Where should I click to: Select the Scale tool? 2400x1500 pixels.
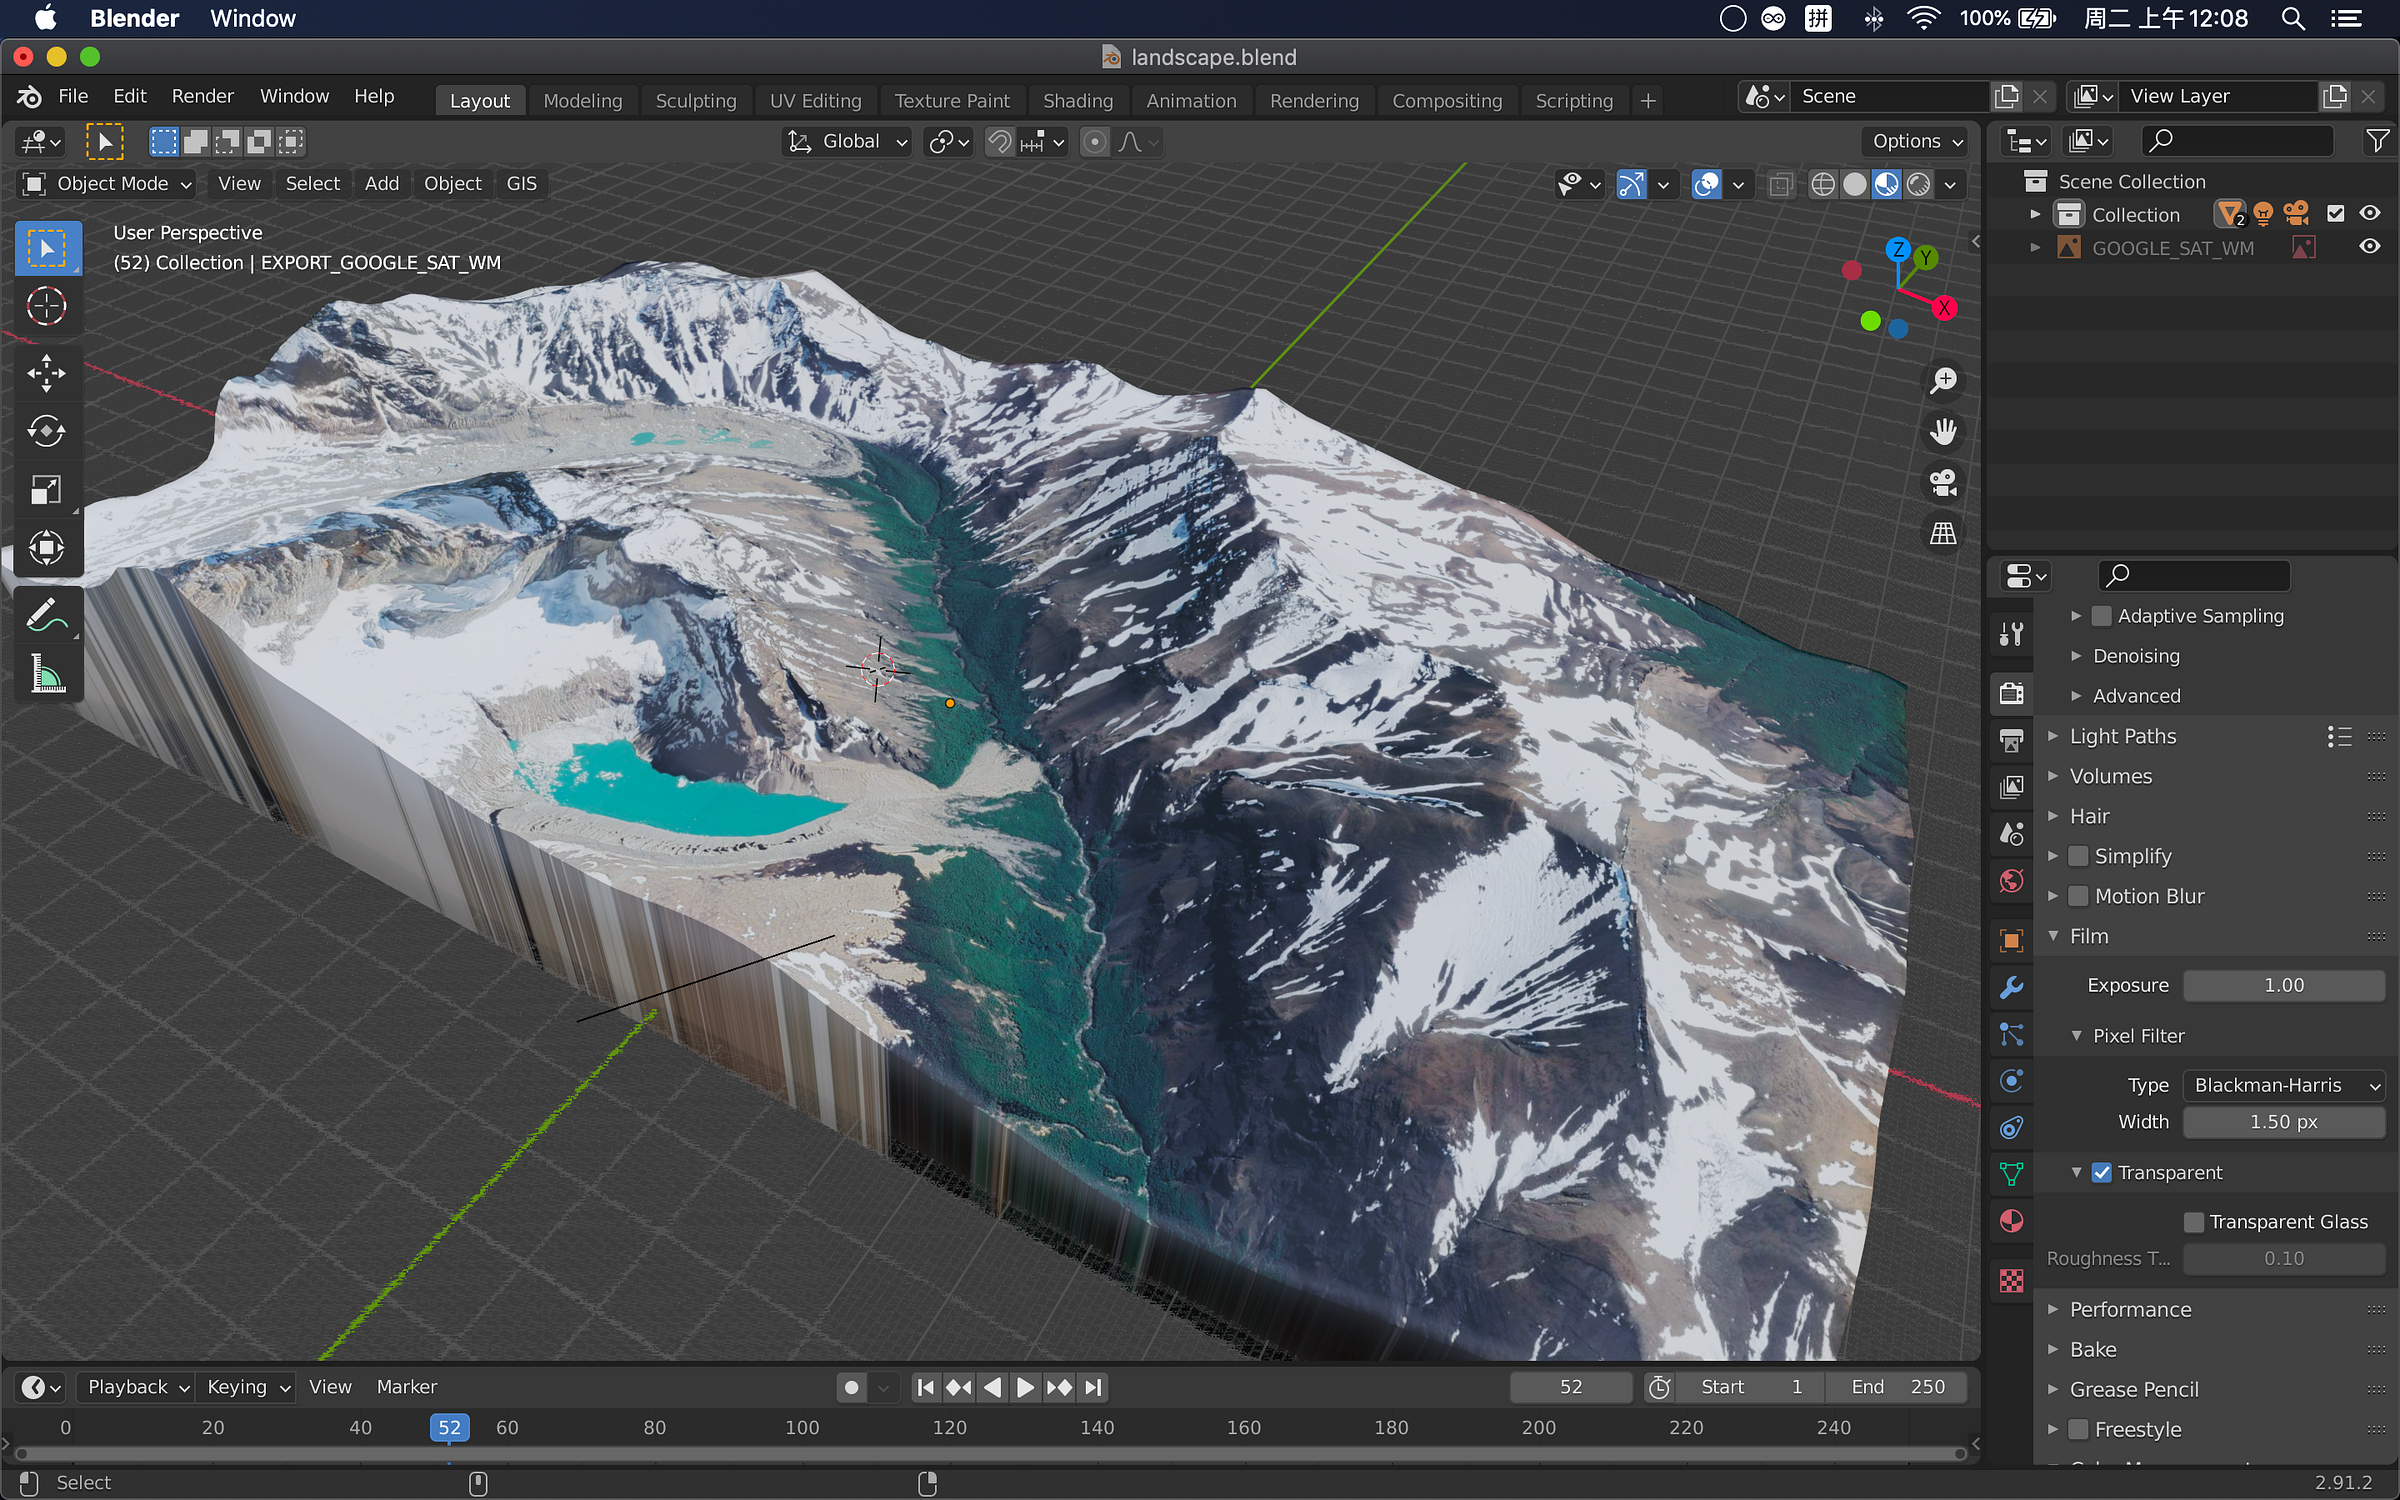pos(46,490)
